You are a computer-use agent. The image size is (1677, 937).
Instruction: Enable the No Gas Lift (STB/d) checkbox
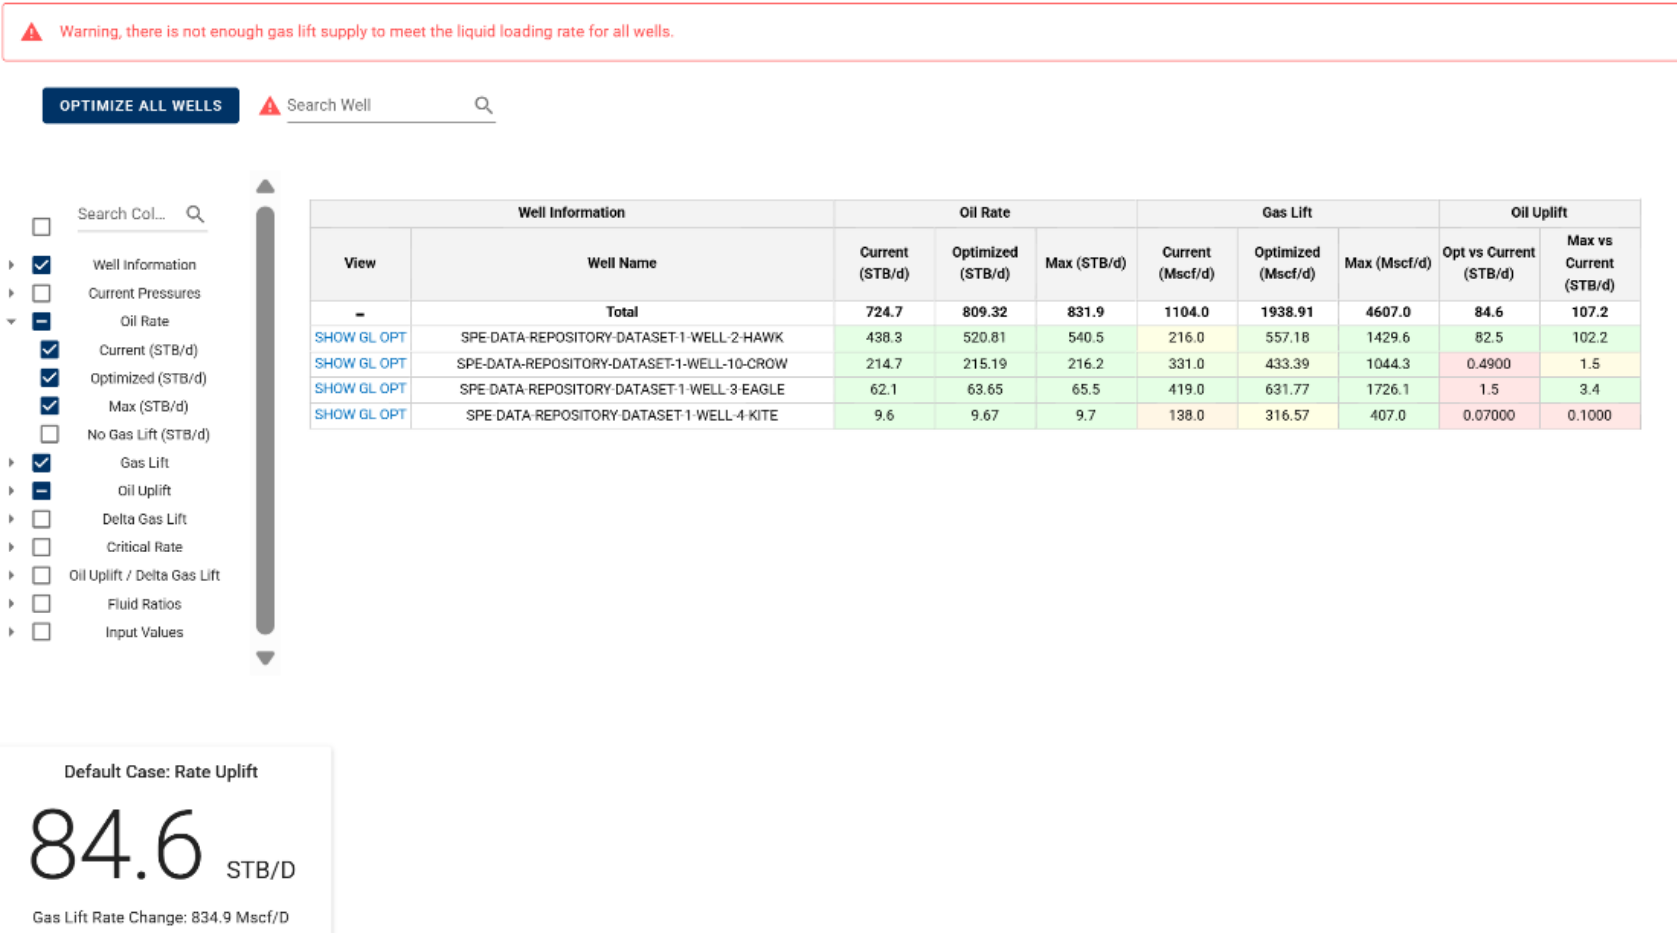(49, 434)
